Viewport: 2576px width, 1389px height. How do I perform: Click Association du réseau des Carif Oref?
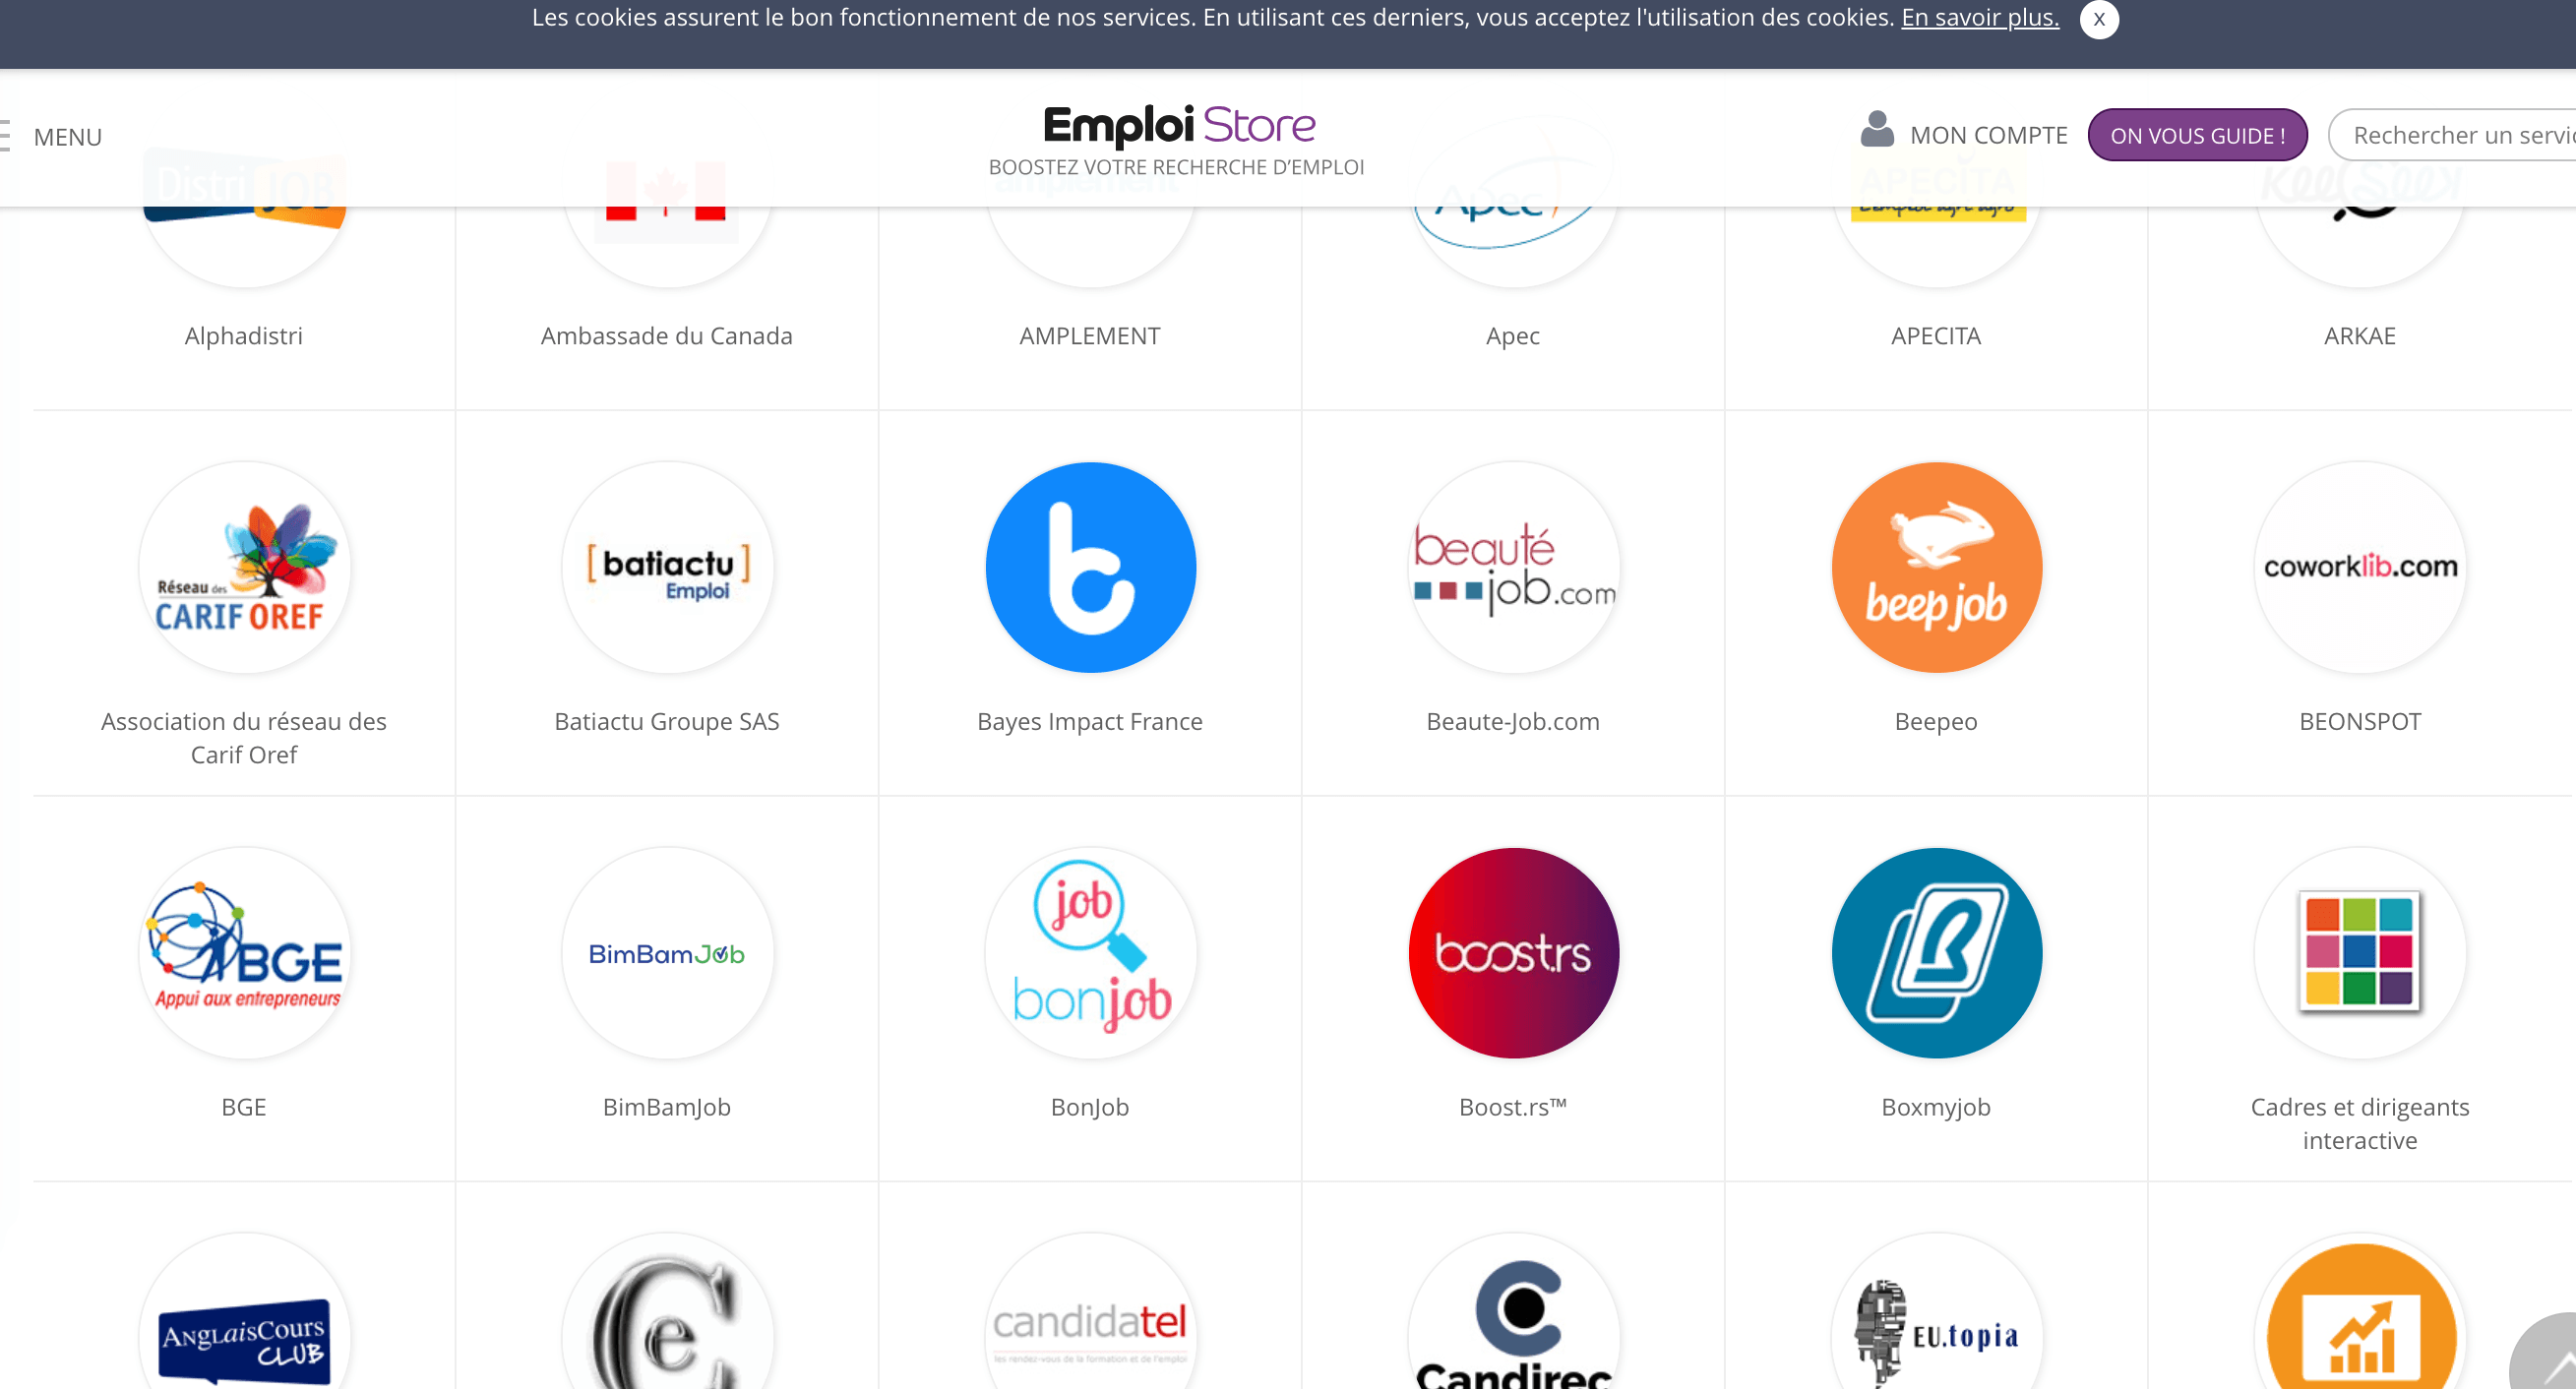[244, 738]
